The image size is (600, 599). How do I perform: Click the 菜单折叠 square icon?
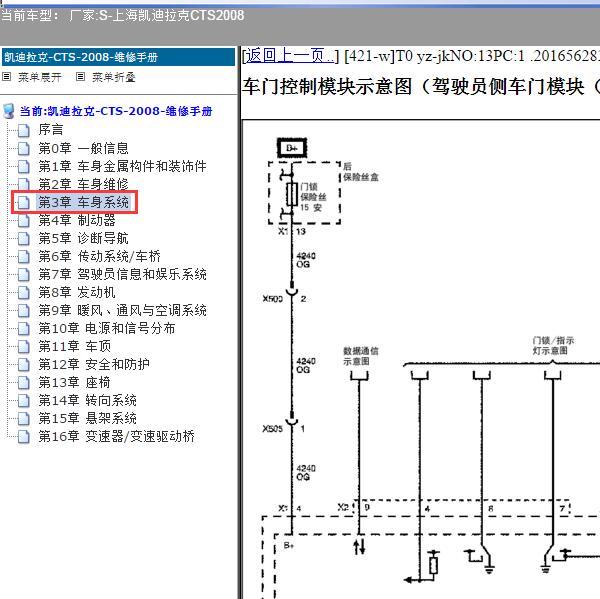(80, 77)
